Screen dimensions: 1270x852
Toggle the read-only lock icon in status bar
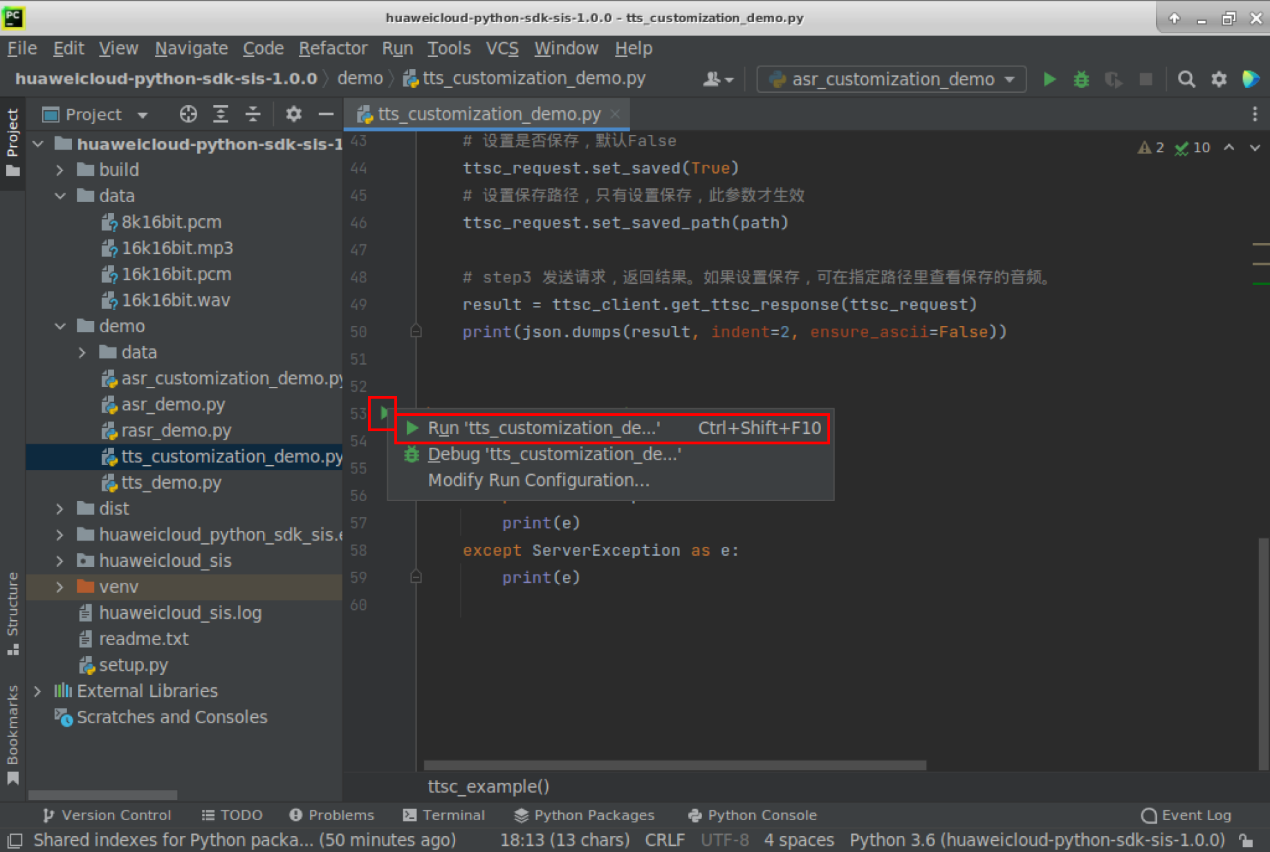pos(1246,840)
